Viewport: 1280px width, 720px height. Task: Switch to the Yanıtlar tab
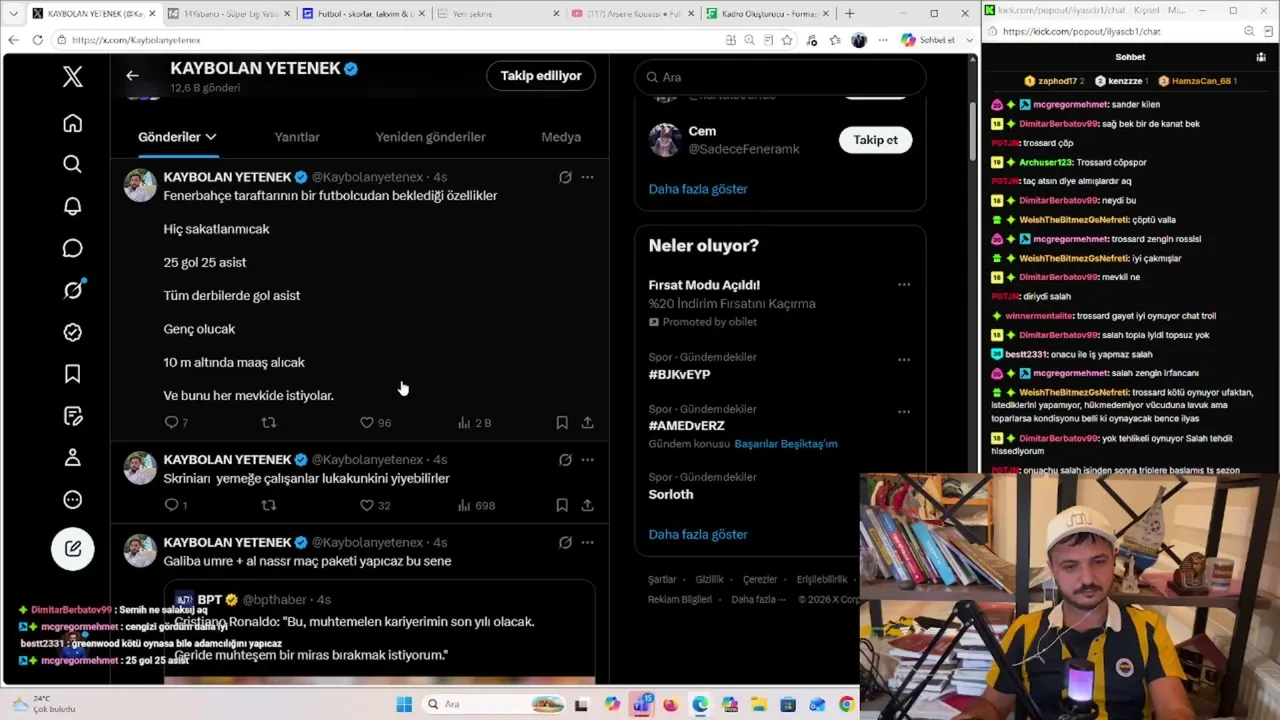[297, 137]
